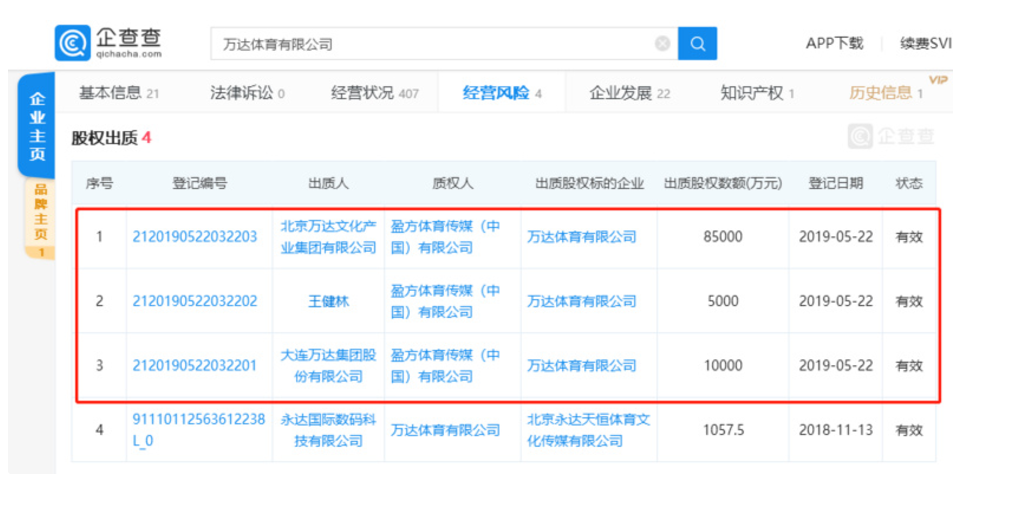Click the date 2018-11-13 cell
The height and width of the screenshot is (516, 1010).
point(835,430)
